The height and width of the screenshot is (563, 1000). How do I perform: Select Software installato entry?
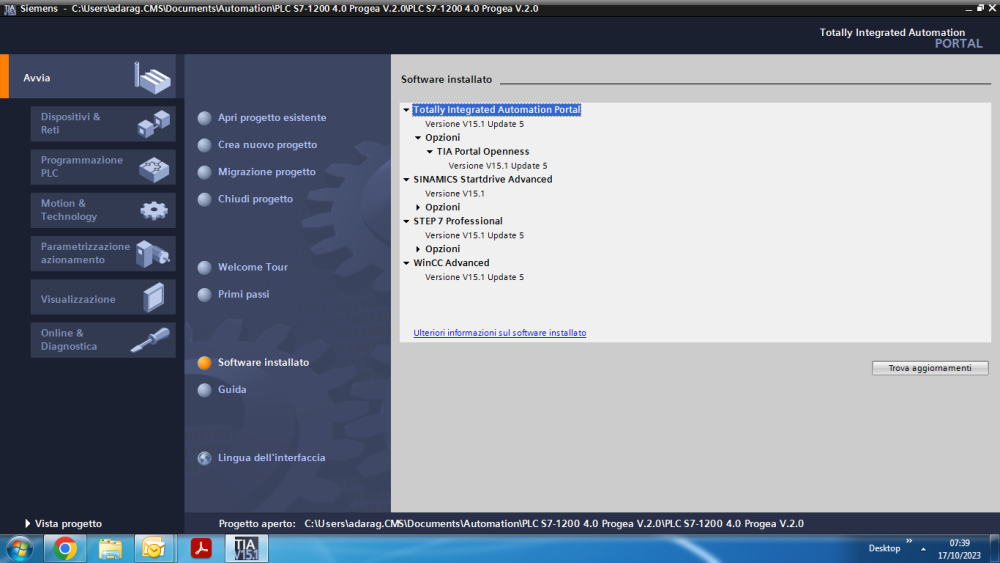tap(263, 362)
